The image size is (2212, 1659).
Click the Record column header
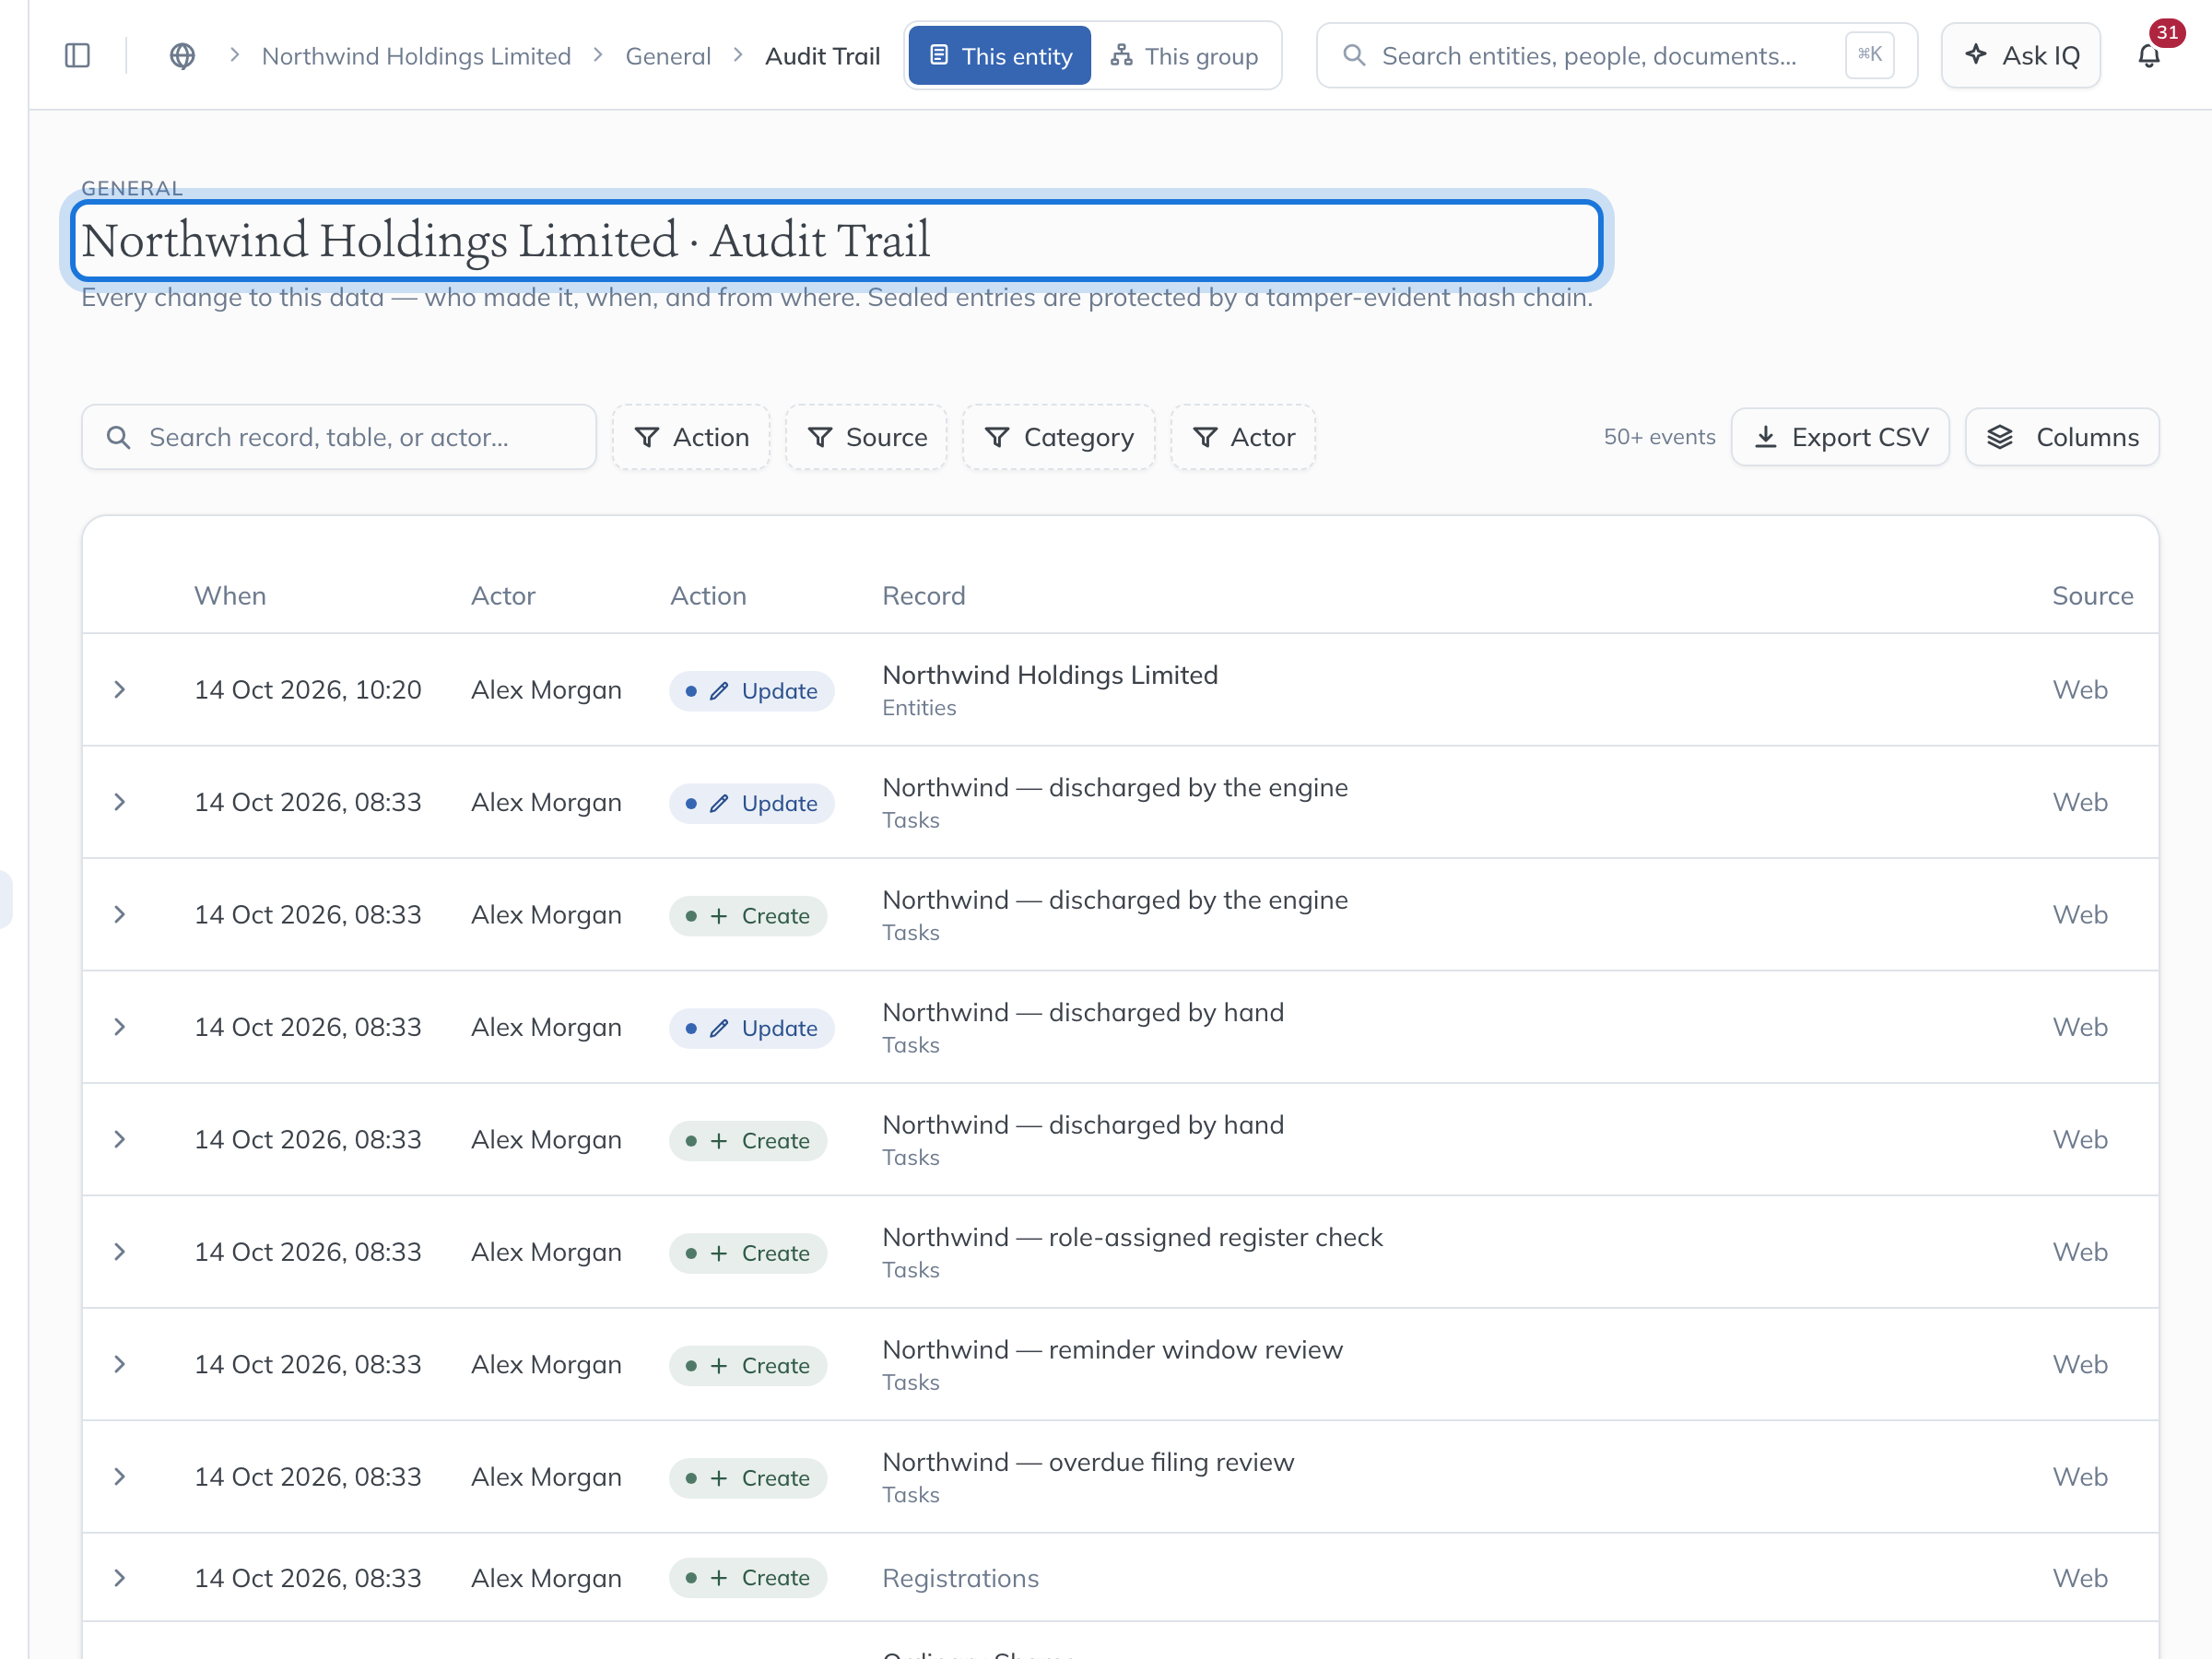pos(923,596)
